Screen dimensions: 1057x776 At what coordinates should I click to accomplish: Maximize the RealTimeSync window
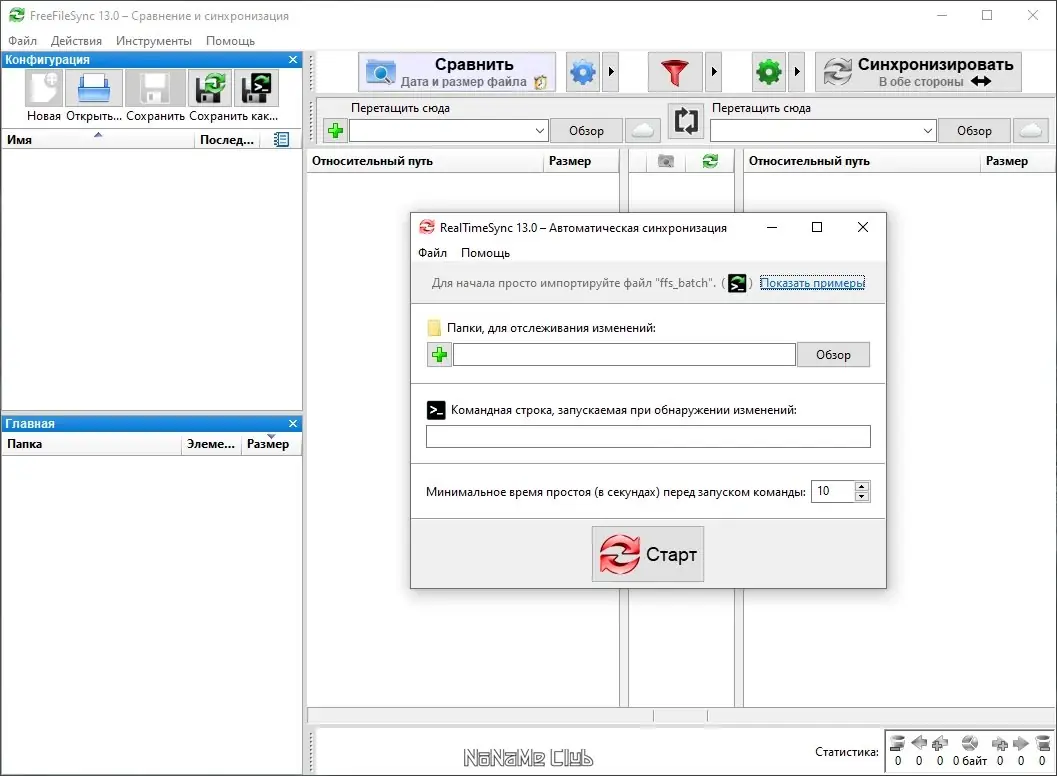(816, 227)
